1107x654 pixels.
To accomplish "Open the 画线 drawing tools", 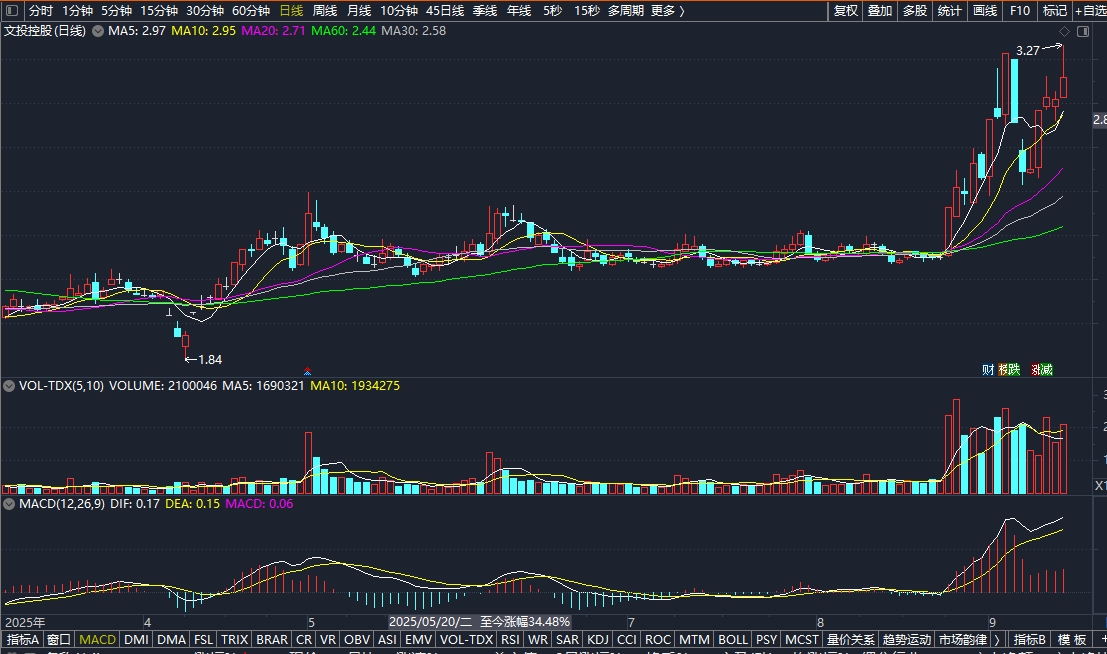I will click(x=984, y=11).
